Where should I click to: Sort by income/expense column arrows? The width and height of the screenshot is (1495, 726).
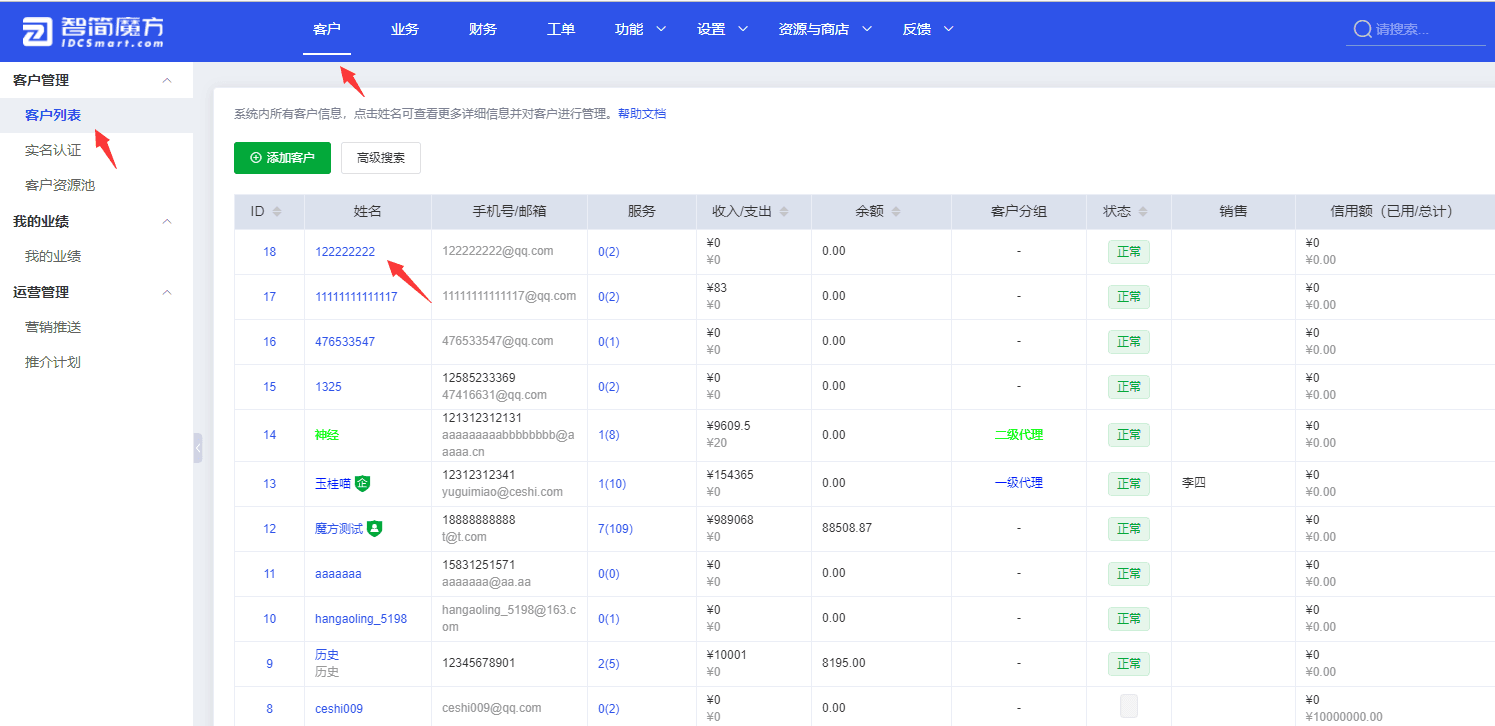pos(784,212)
